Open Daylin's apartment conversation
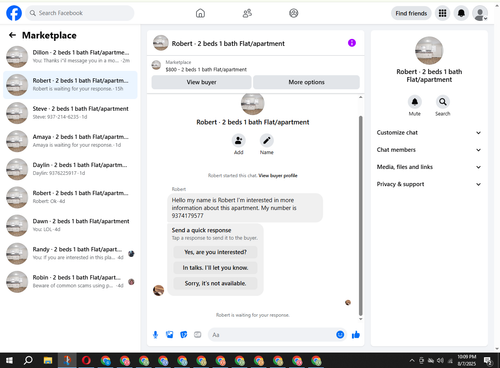This screenshot has height=368, width=500. coord(70,169)
